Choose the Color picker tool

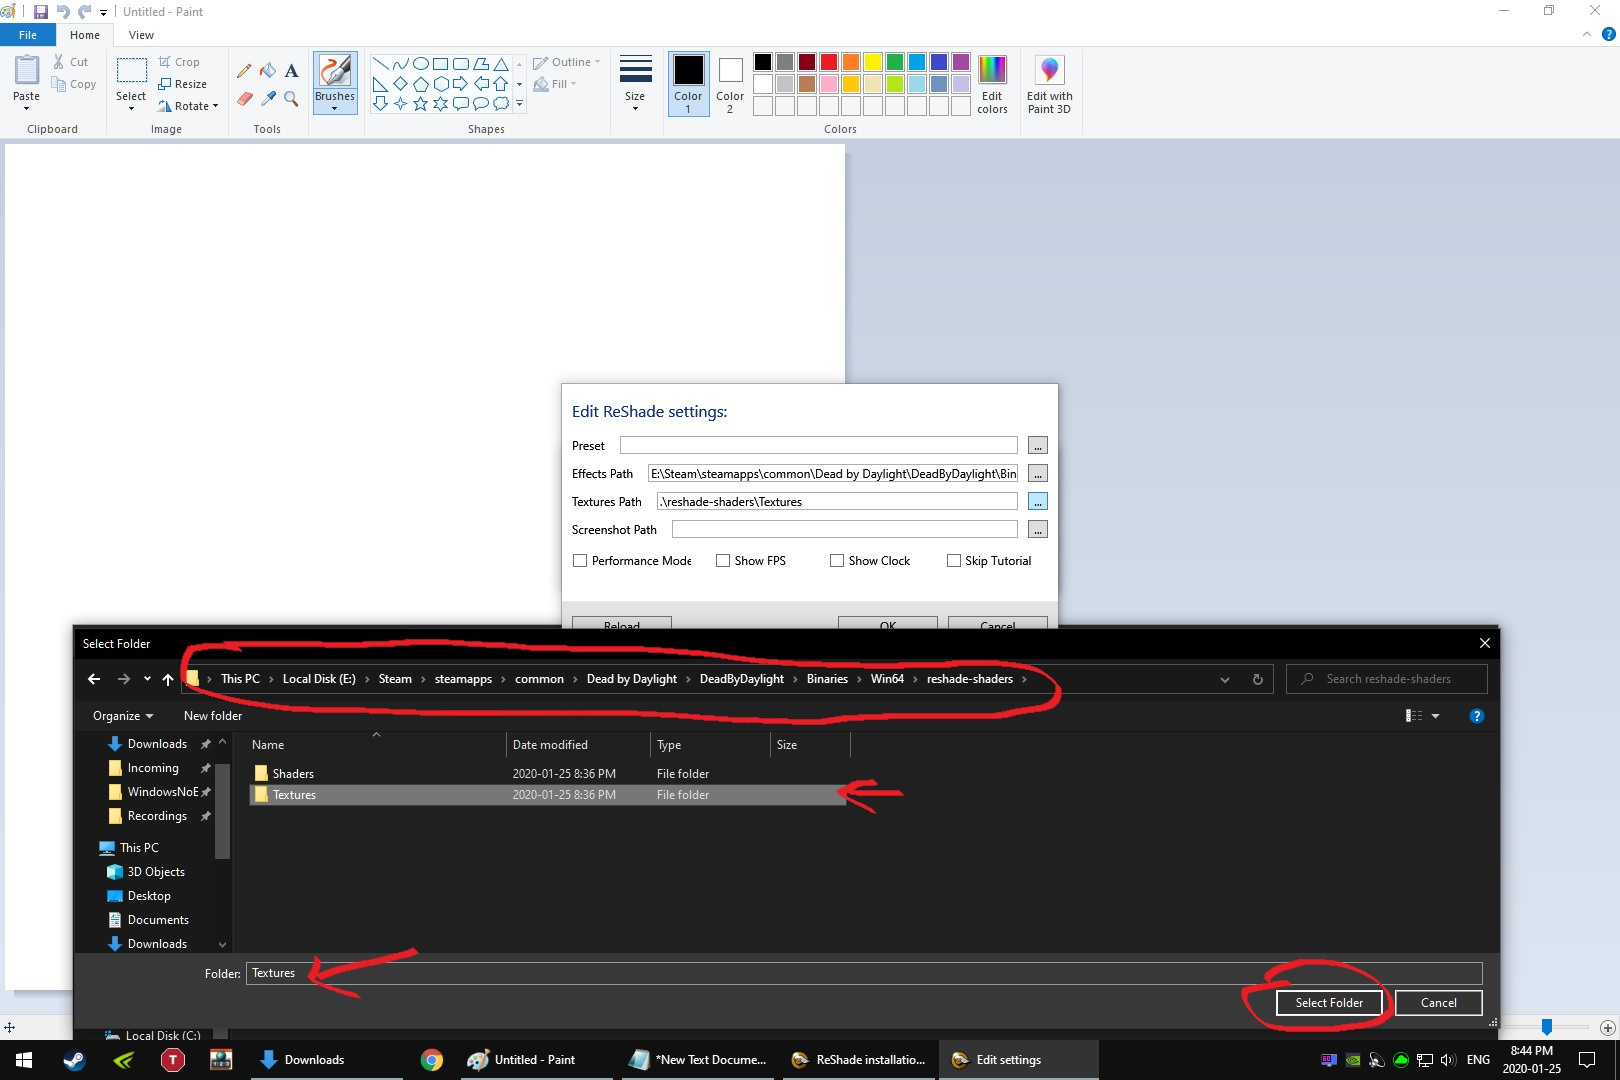[x=267, y=99]
